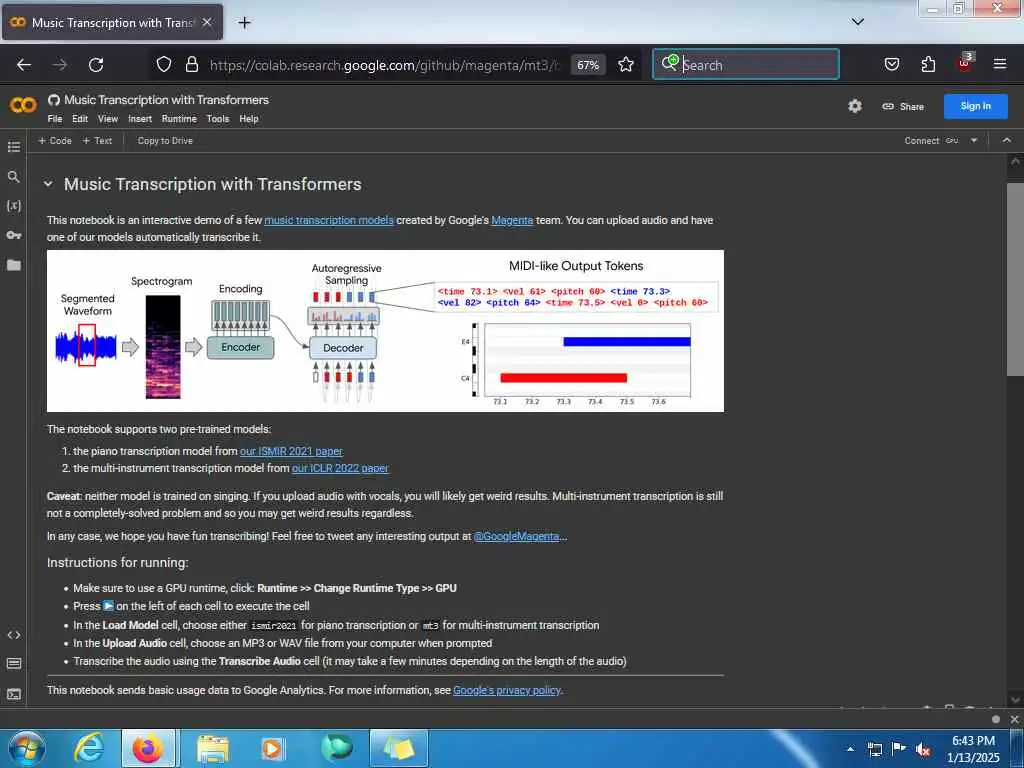Open our ICLR 2022 paper link
Screen dimensions: 1024x768
coord(340,468)
